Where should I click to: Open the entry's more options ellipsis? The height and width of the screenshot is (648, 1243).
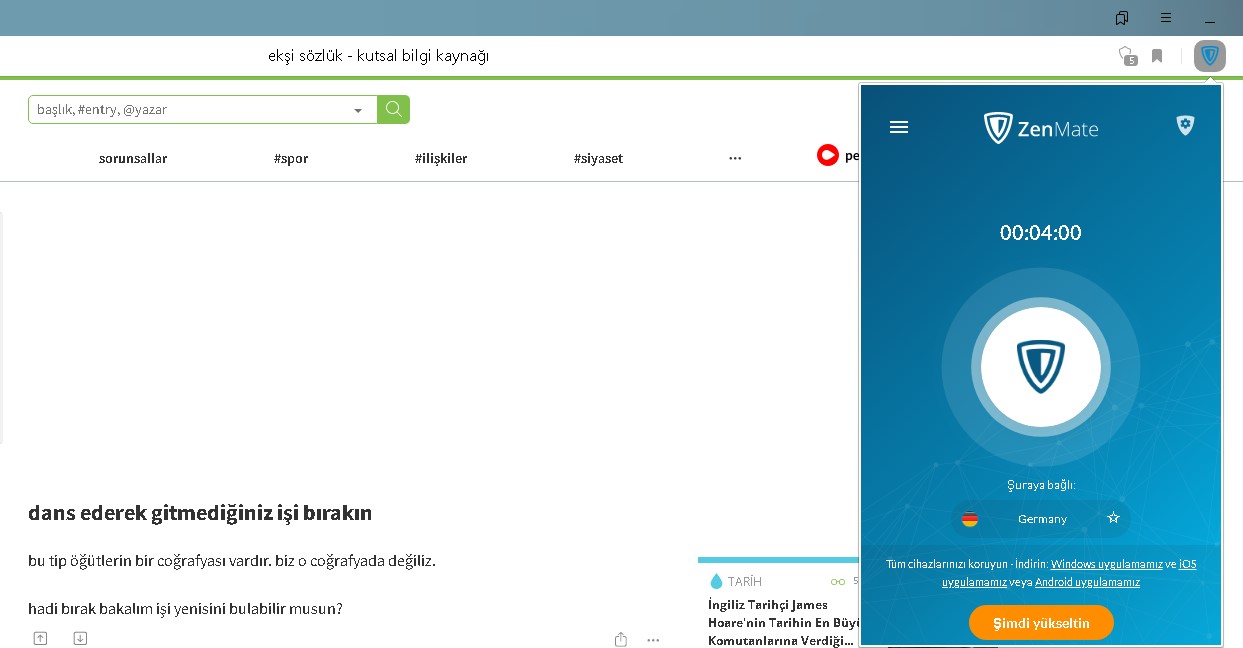tap(653, 639)
